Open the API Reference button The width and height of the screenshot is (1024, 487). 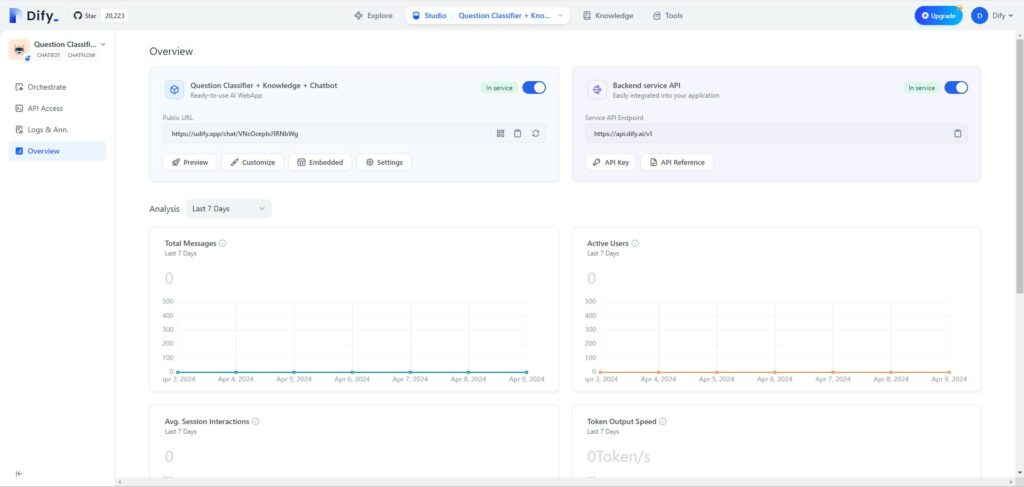677,163
